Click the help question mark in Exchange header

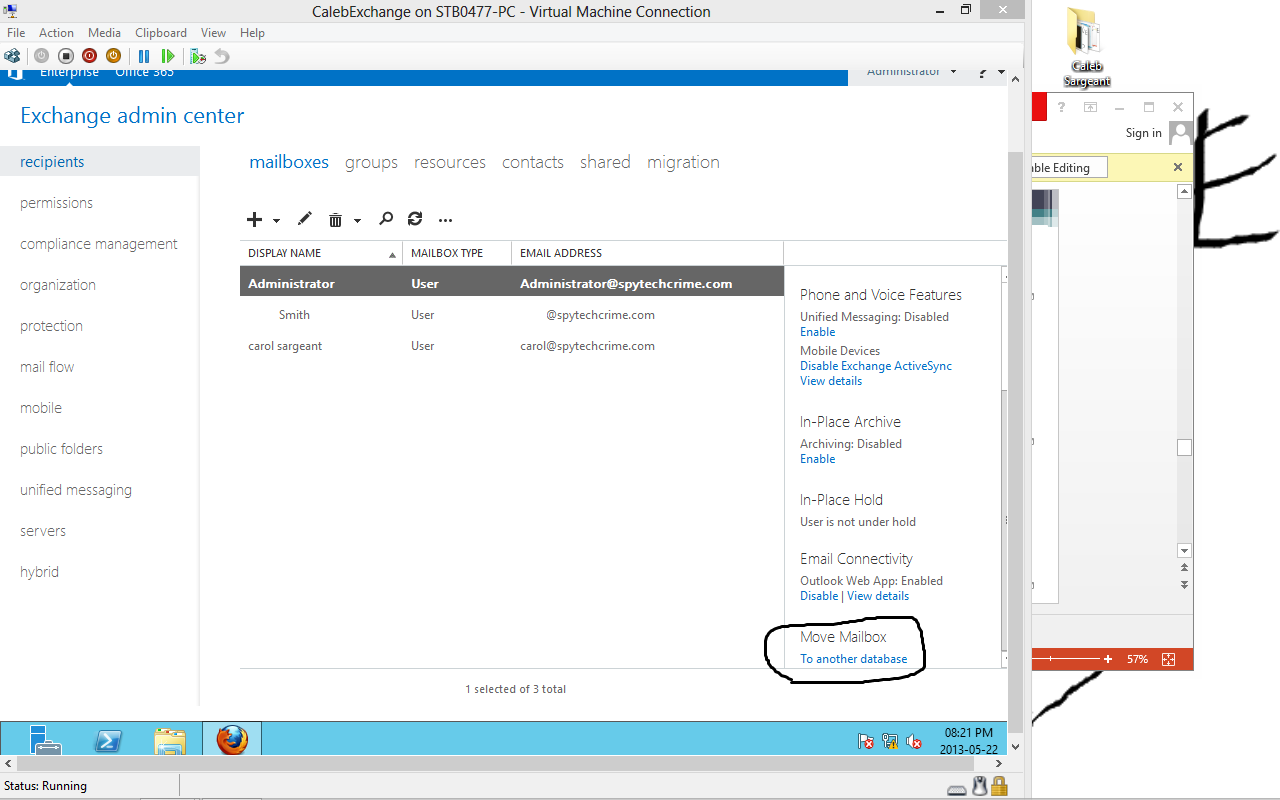(983, 73)
